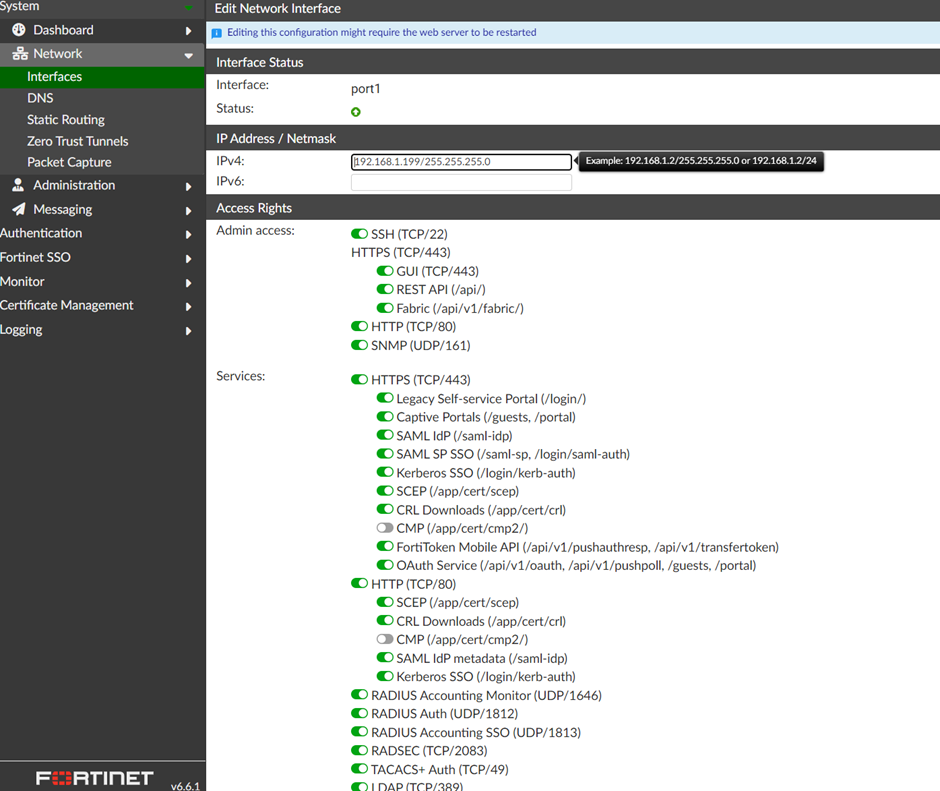This screenshot has height=791, width=940.
Task: Enable CMP under HTTP services
Action: [x=385, y=639]
